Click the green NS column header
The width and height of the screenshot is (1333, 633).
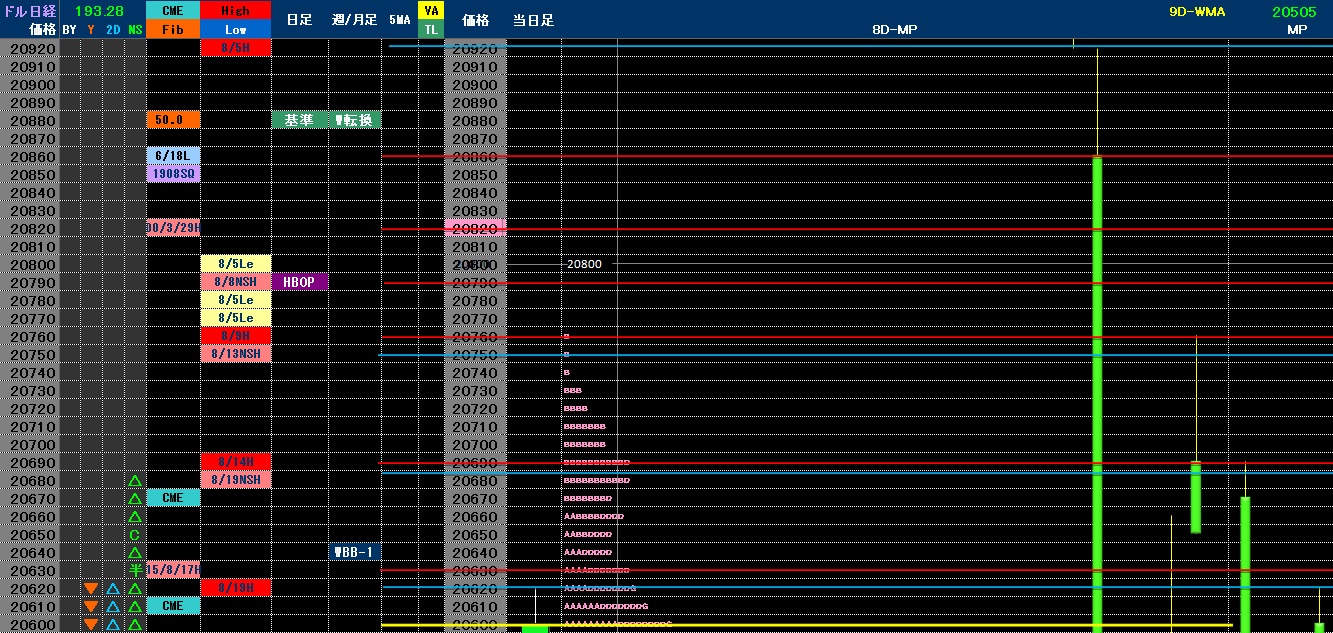pyautogui.click(x=135, y=30)
